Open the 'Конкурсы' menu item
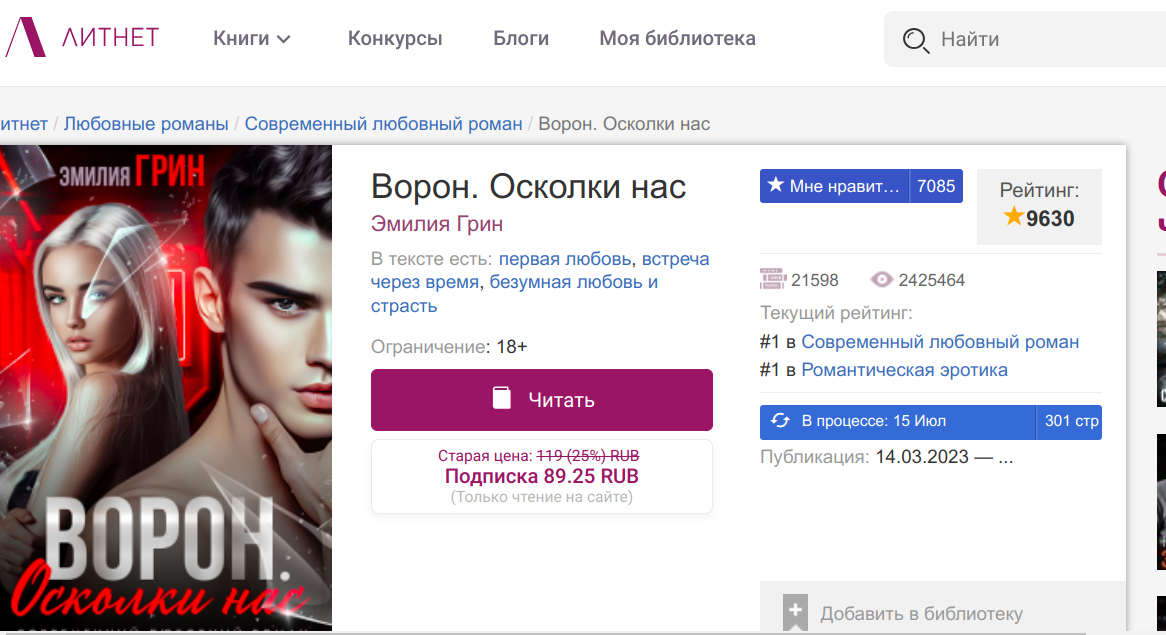This screenshot has width=1166, height=635. [395, 39]
